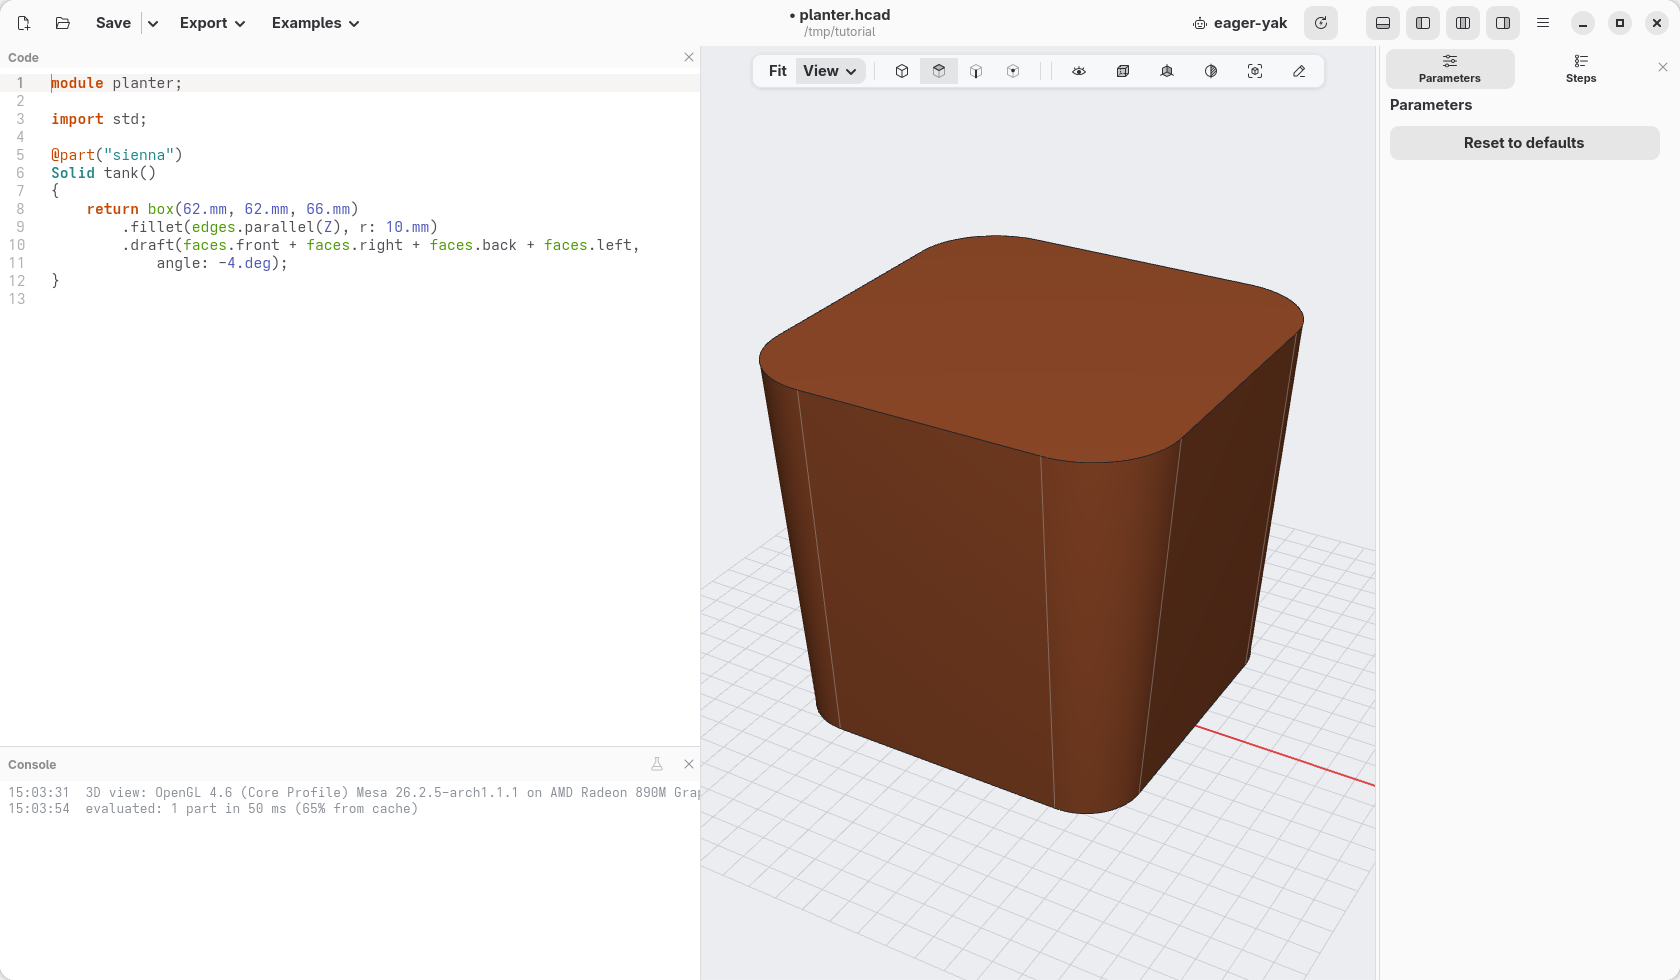Click the re-evaluate refresh icon
The width and height of the screenshot is (1680, 980).
point(1321,23)
